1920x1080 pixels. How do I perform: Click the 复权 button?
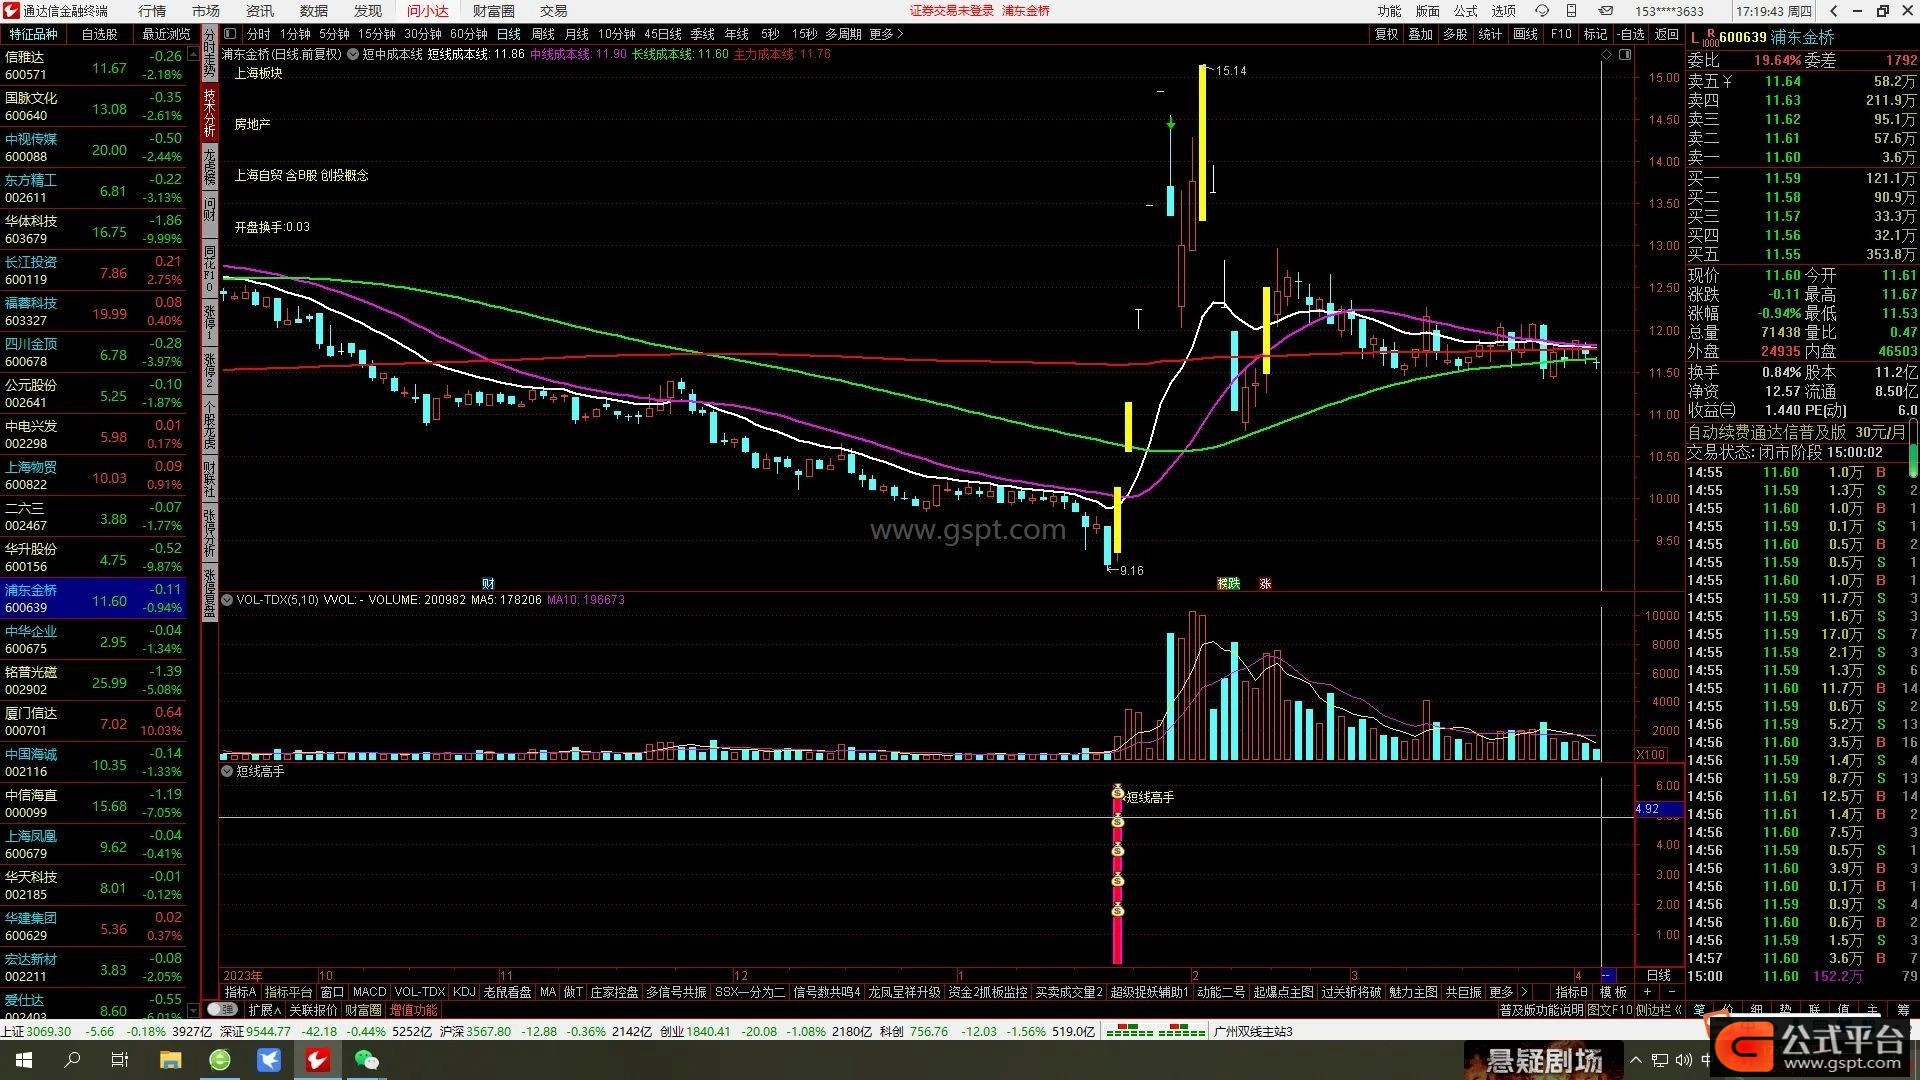coord(1386,34)
